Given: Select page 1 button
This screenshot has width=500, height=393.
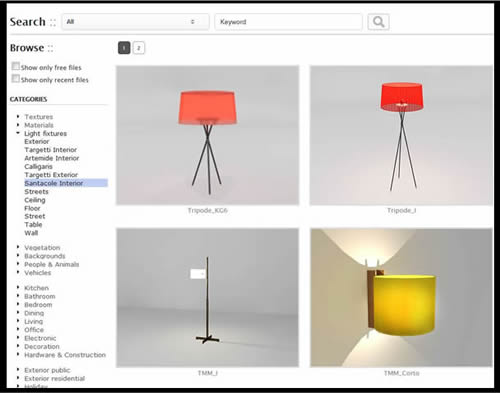Looking at the screenshot, I should click(x=124, y=48).
